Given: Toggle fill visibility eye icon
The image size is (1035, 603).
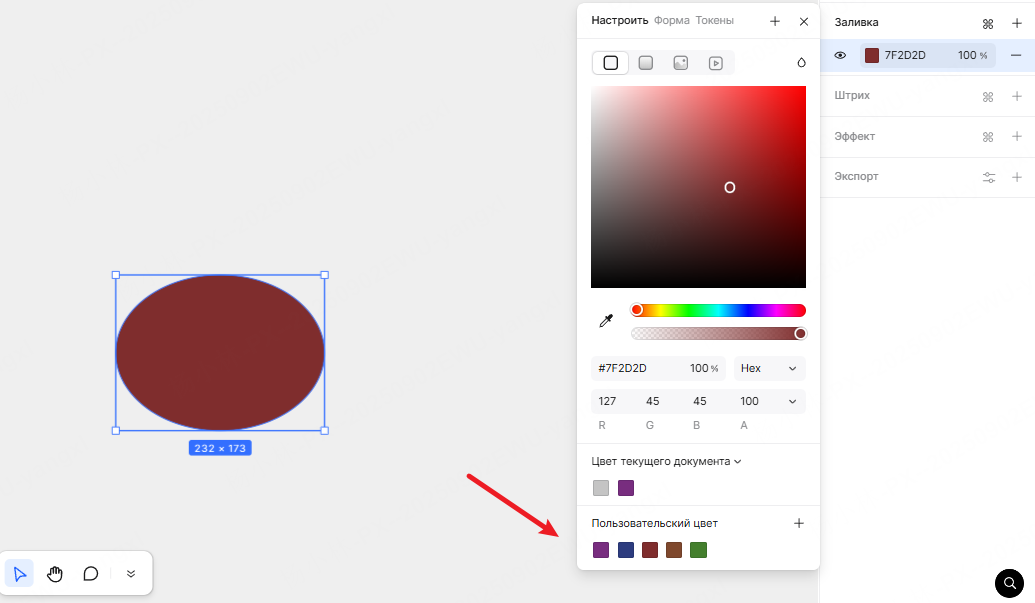Looking at the screenshot, I should (x=840, y=56).
